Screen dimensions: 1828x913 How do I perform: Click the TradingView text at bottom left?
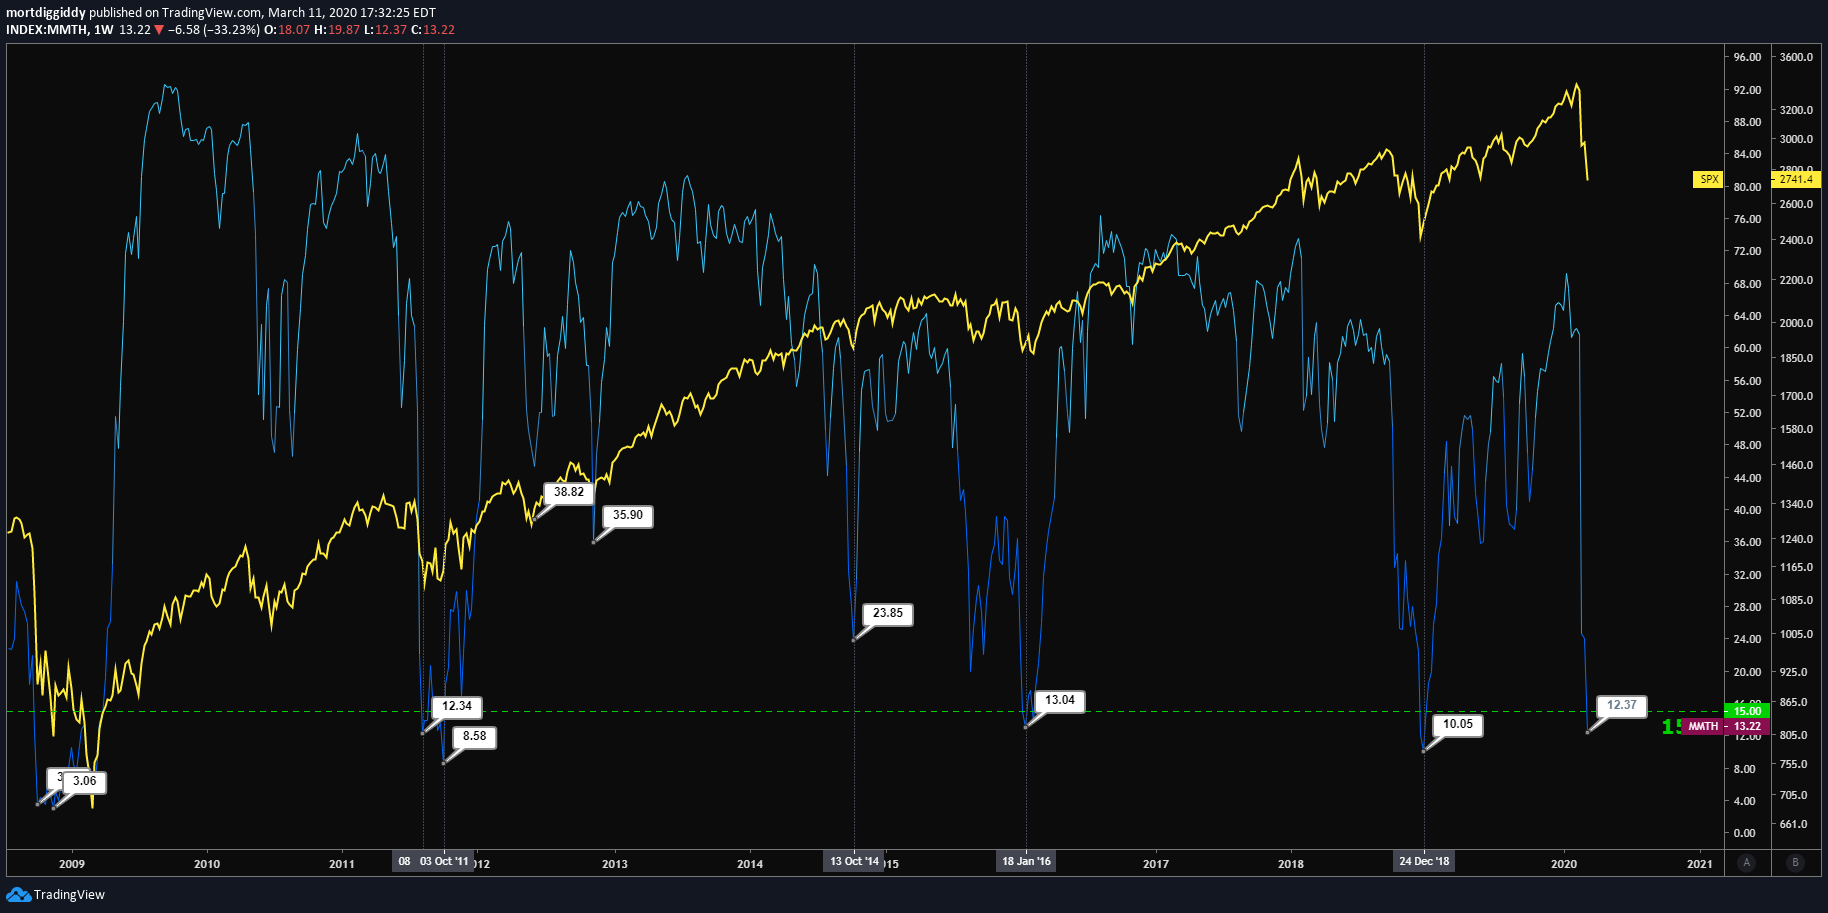click(69, 894)
